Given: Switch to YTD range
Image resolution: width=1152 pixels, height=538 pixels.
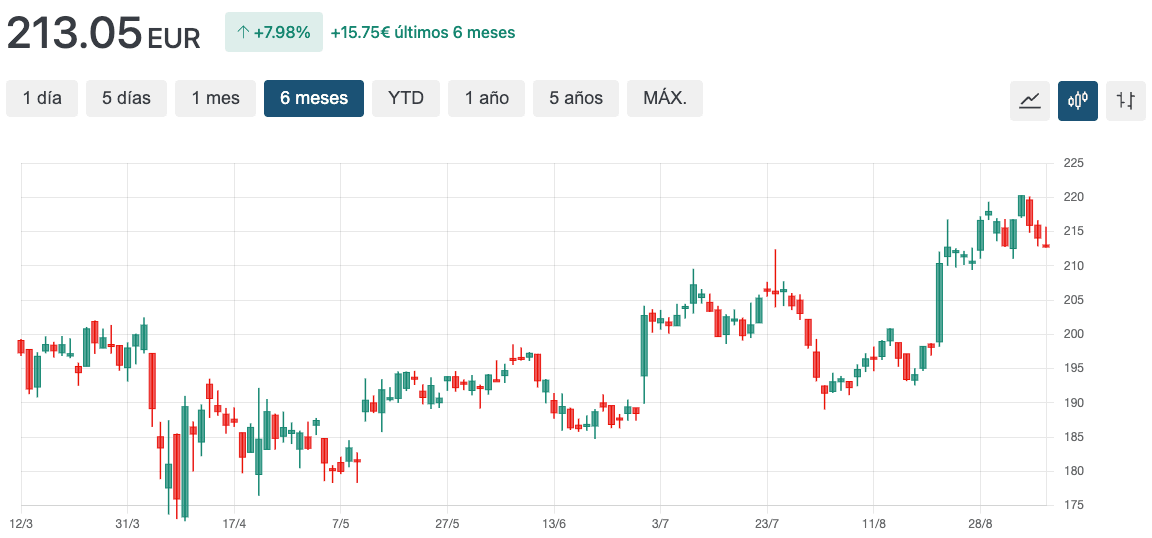Looking at the screenshot, I should tap(406, 98).
